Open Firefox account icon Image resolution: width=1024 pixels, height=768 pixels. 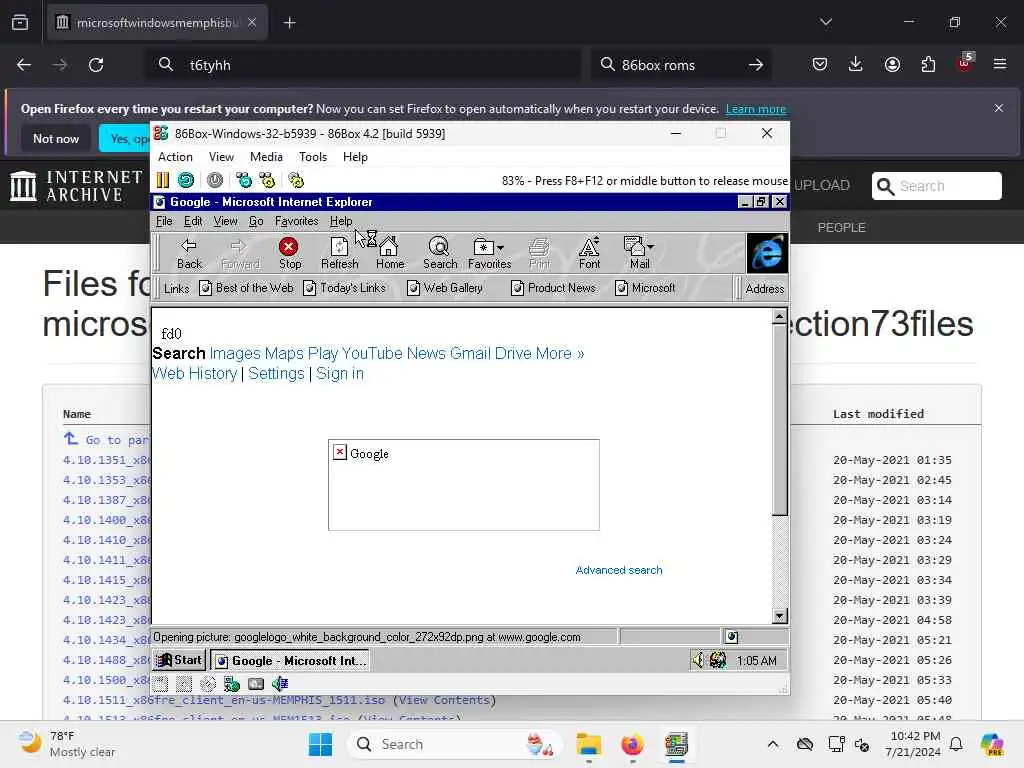[x=892, y=64]
